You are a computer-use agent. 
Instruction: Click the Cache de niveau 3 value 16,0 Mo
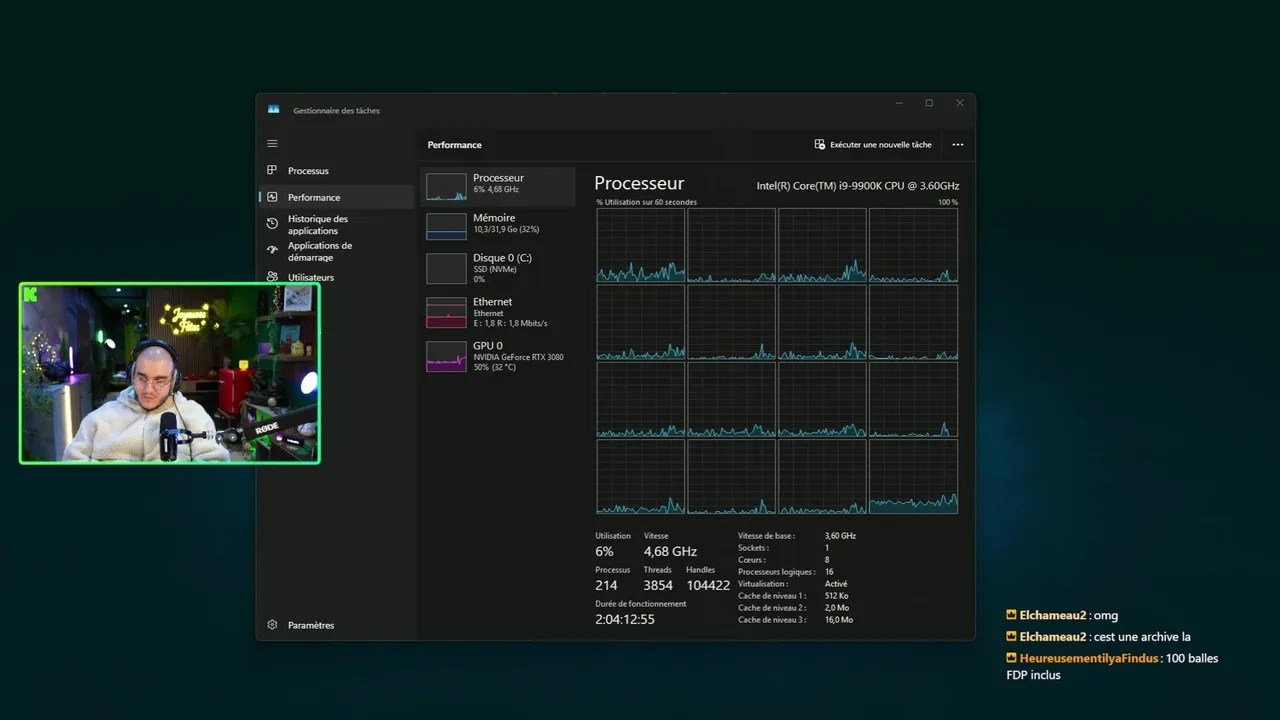(x=839, y=620)
